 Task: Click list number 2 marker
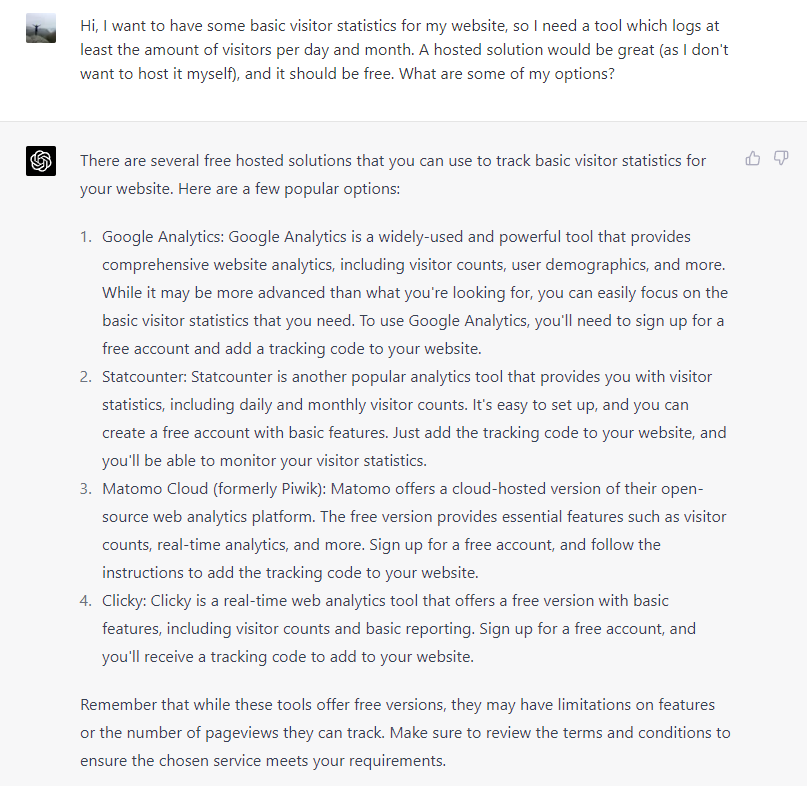click(x=85, y=377)
